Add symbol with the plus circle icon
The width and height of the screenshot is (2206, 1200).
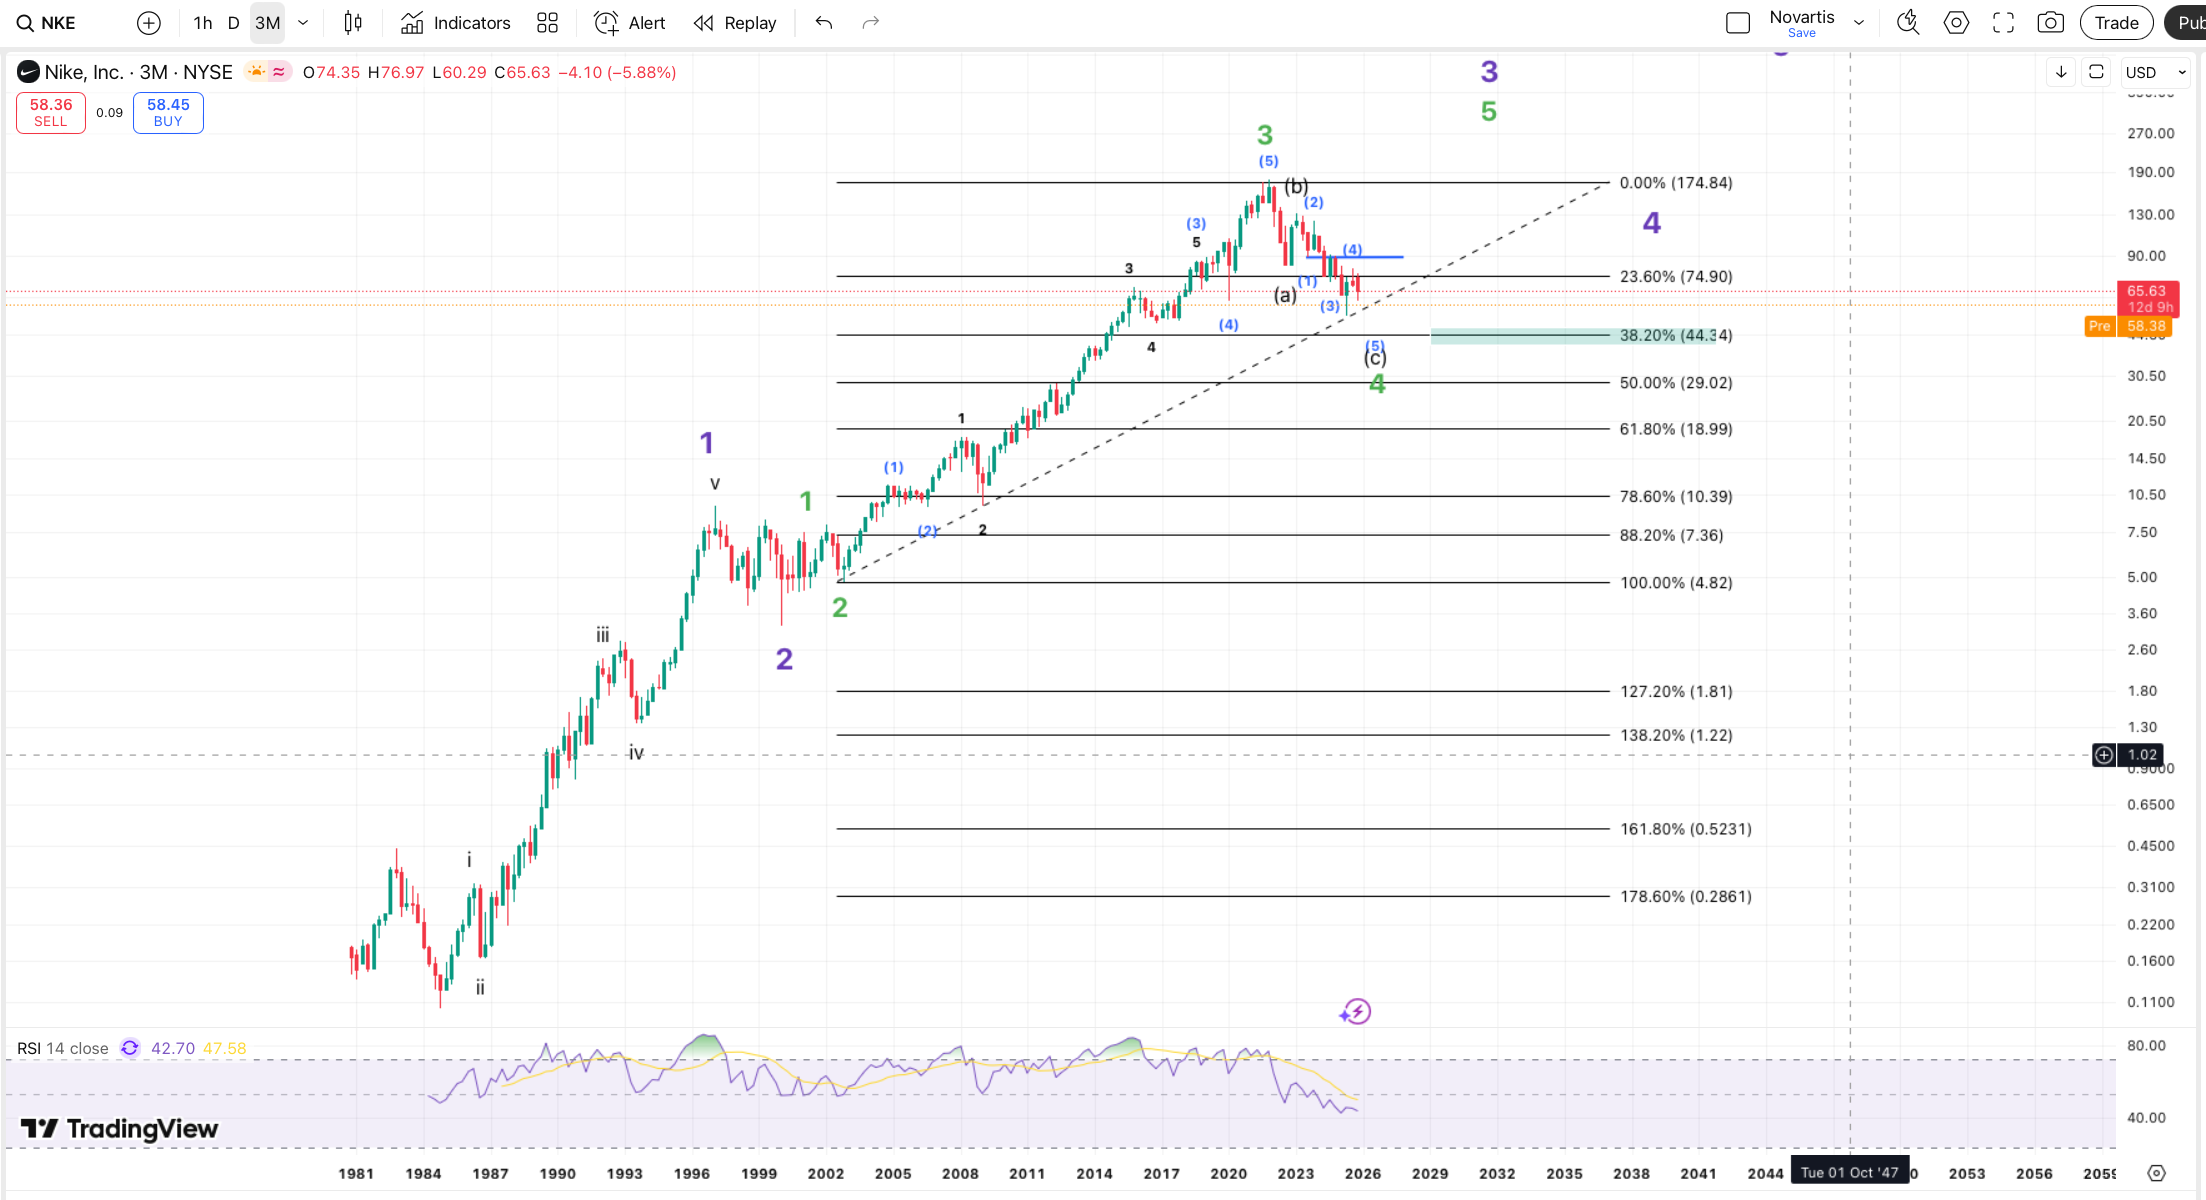click(x=148, y=23)
